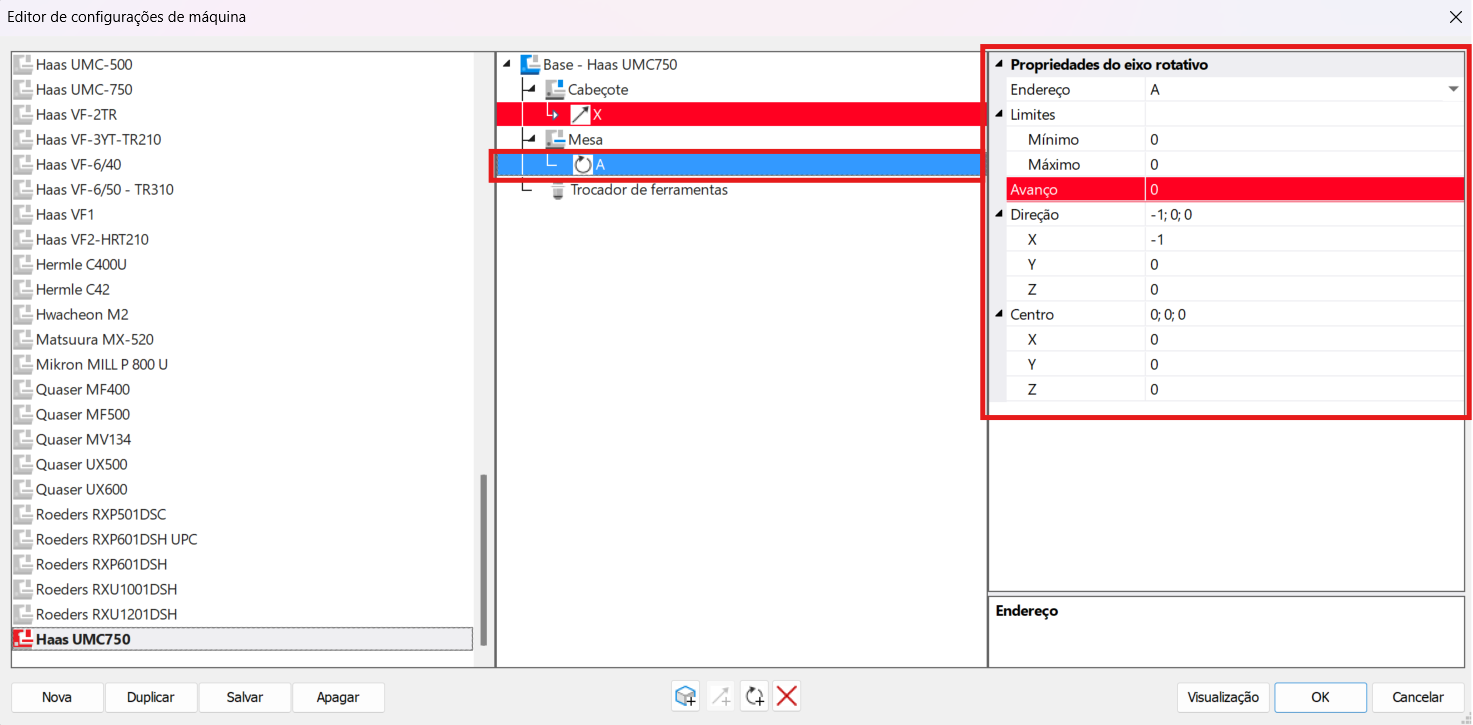The height and width of the screenshot is (725, 1473).
Task: Click the icon beside Matsuura MX-520
Action: click(x=23, y=340)
